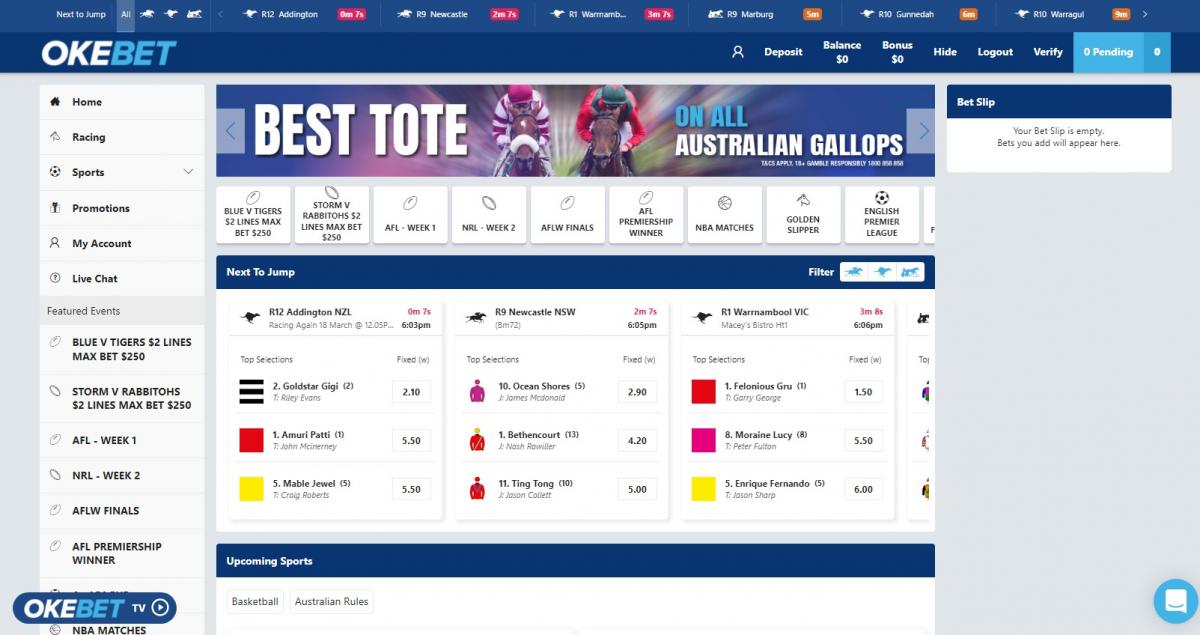Select Felonious Gru odds 1.50
Screen dimensions: 1200x635
pyautogui.click(x=864, y=391)
